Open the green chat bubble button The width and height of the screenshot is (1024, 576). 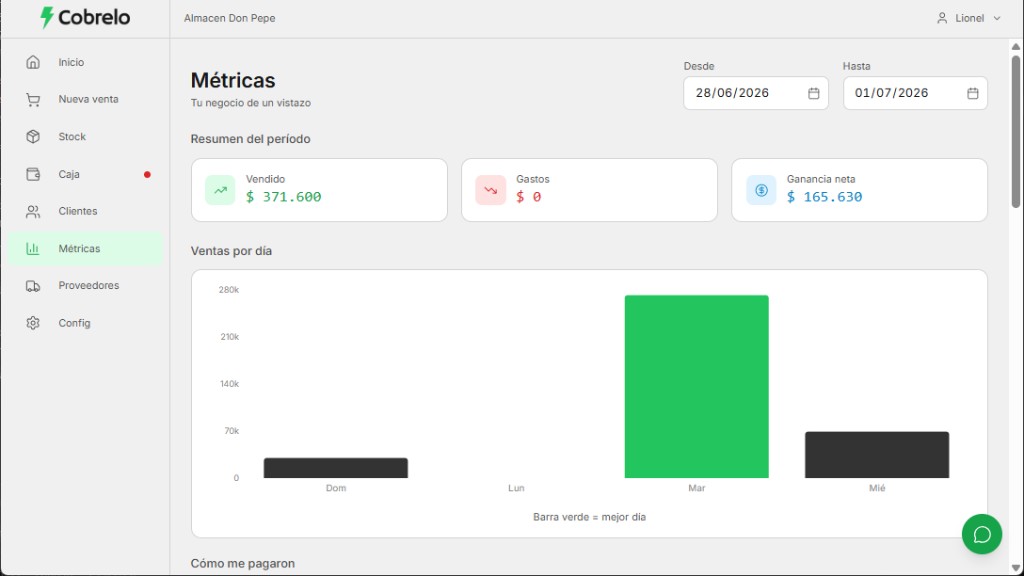982,534
